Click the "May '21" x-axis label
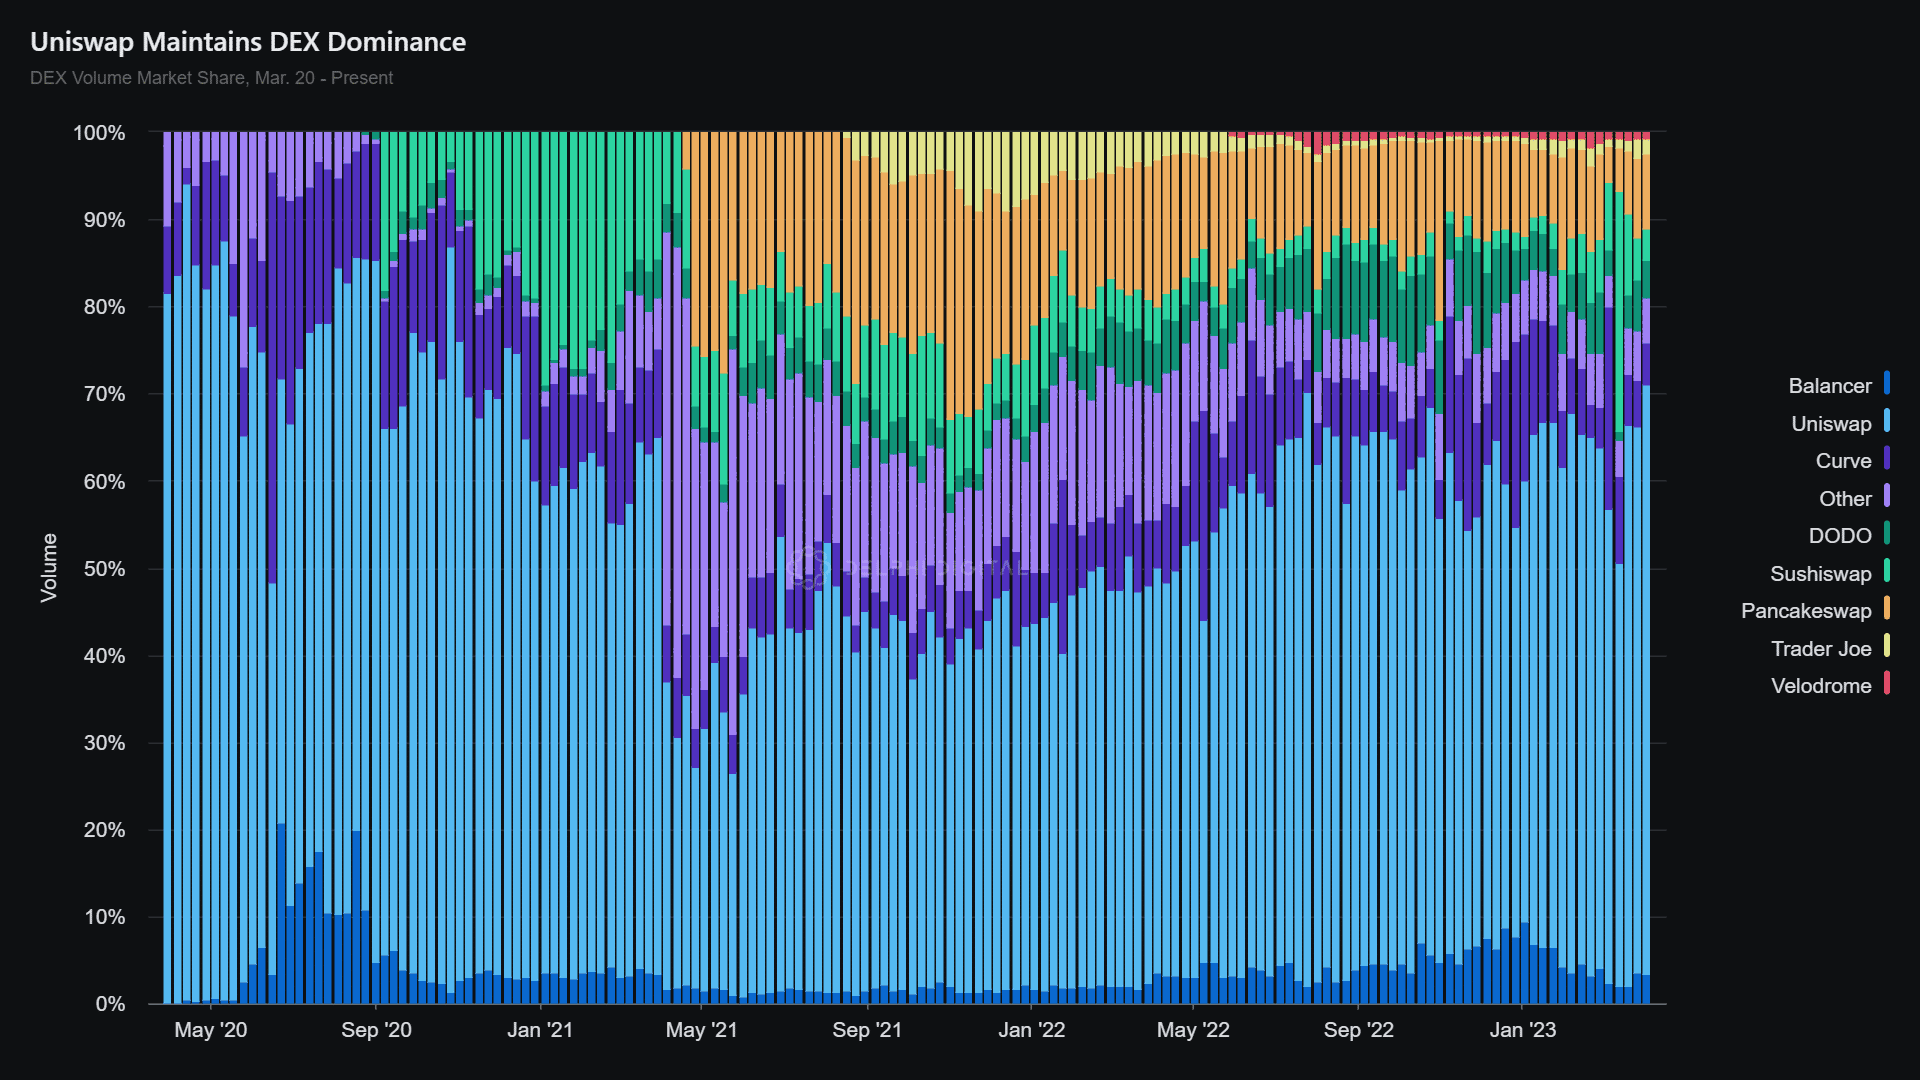Screen dimensions: 1920x1080 click(x=701, y=1030)
